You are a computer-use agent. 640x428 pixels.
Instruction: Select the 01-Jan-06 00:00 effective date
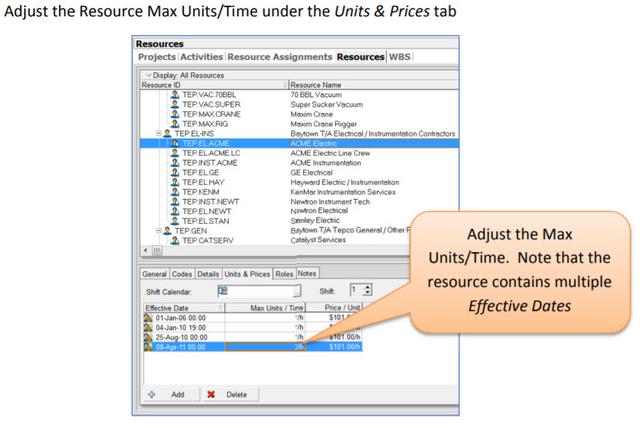pos(180,318)
